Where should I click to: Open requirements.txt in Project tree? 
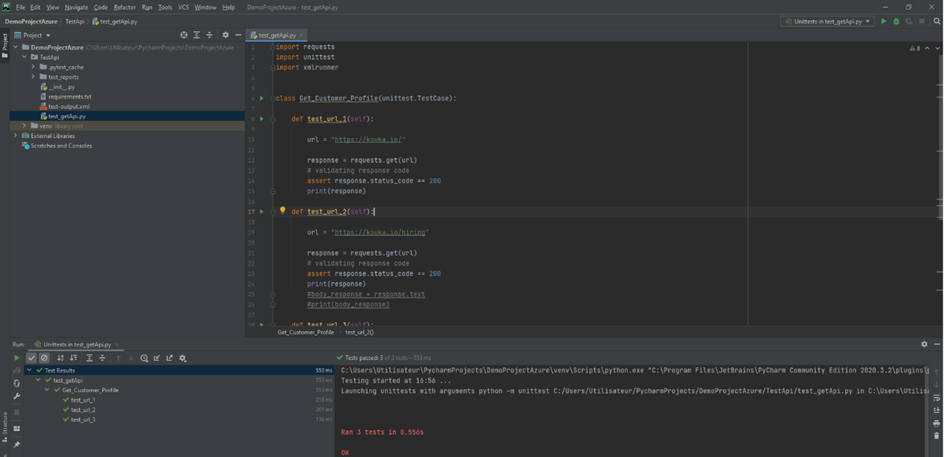coord(70,96)
